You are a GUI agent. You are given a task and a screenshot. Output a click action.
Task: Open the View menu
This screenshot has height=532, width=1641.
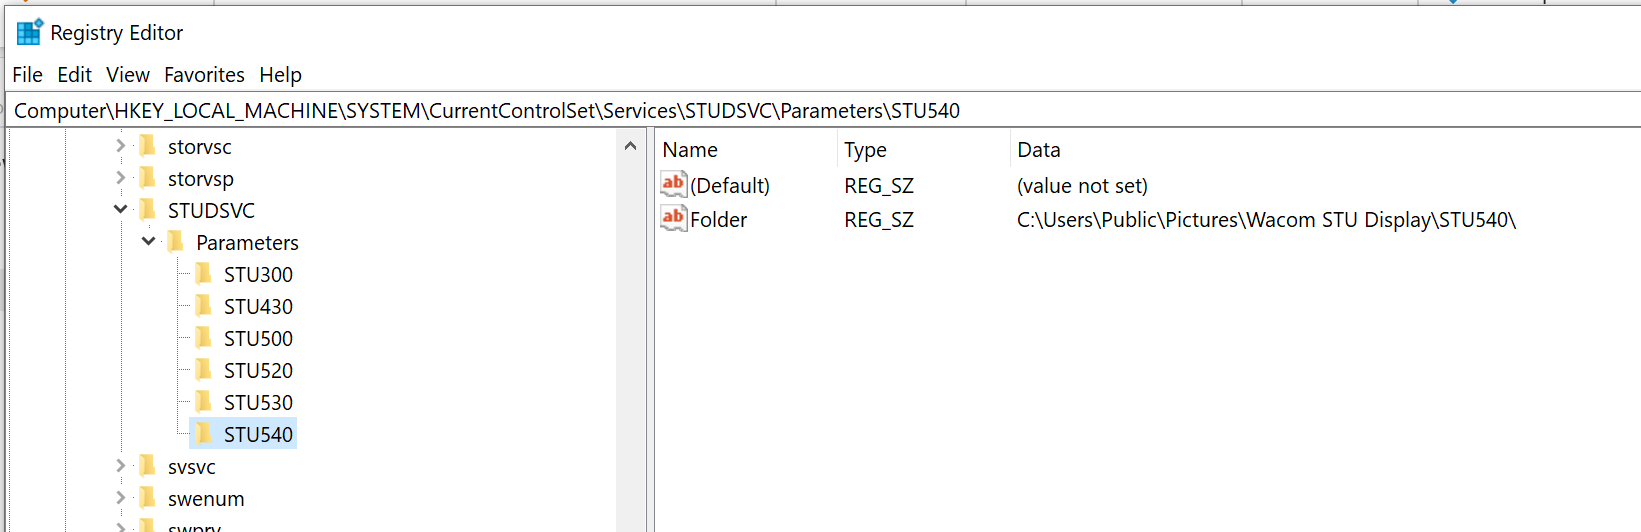[128, 75]
